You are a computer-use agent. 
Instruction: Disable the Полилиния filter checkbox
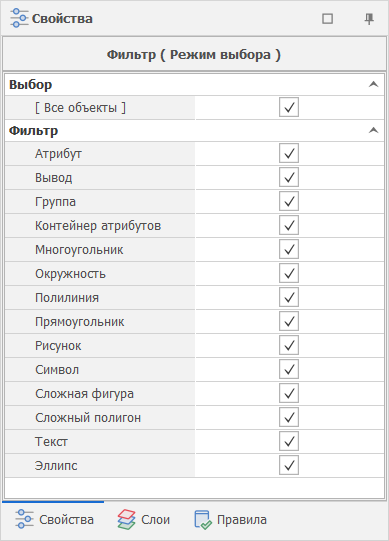(x=289, y=297)
